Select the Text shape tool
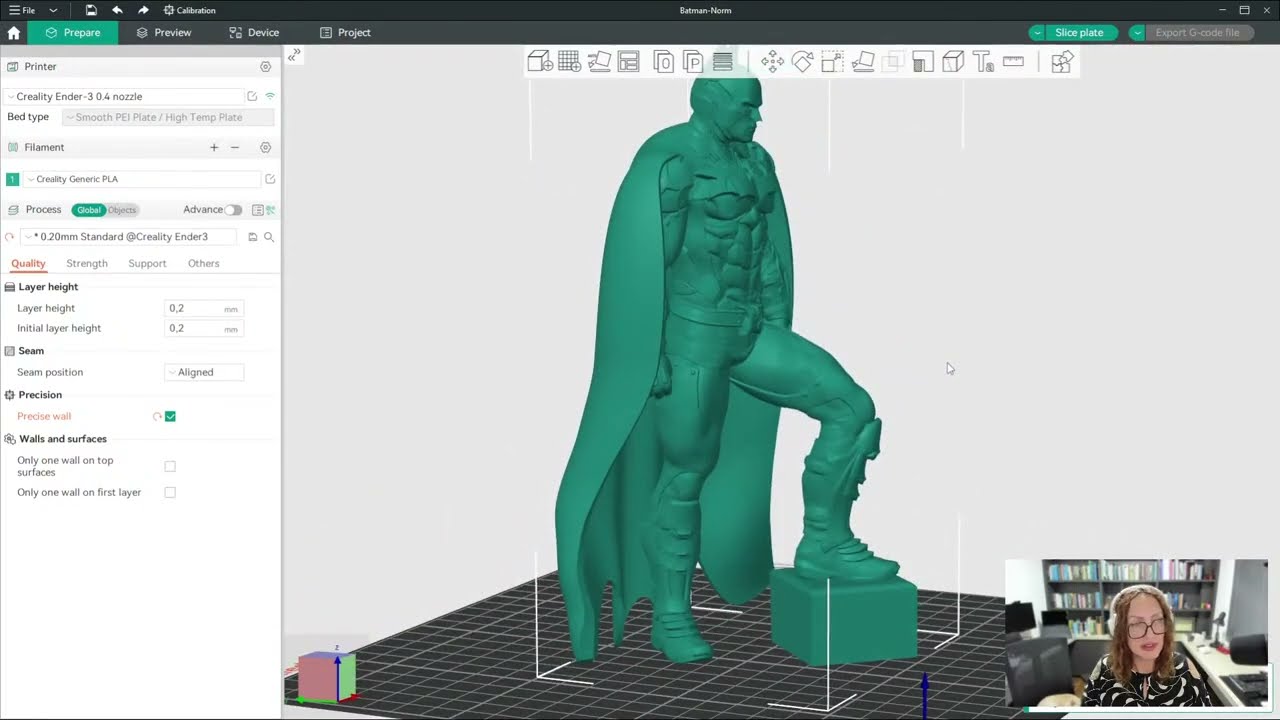 pos(983,62)
